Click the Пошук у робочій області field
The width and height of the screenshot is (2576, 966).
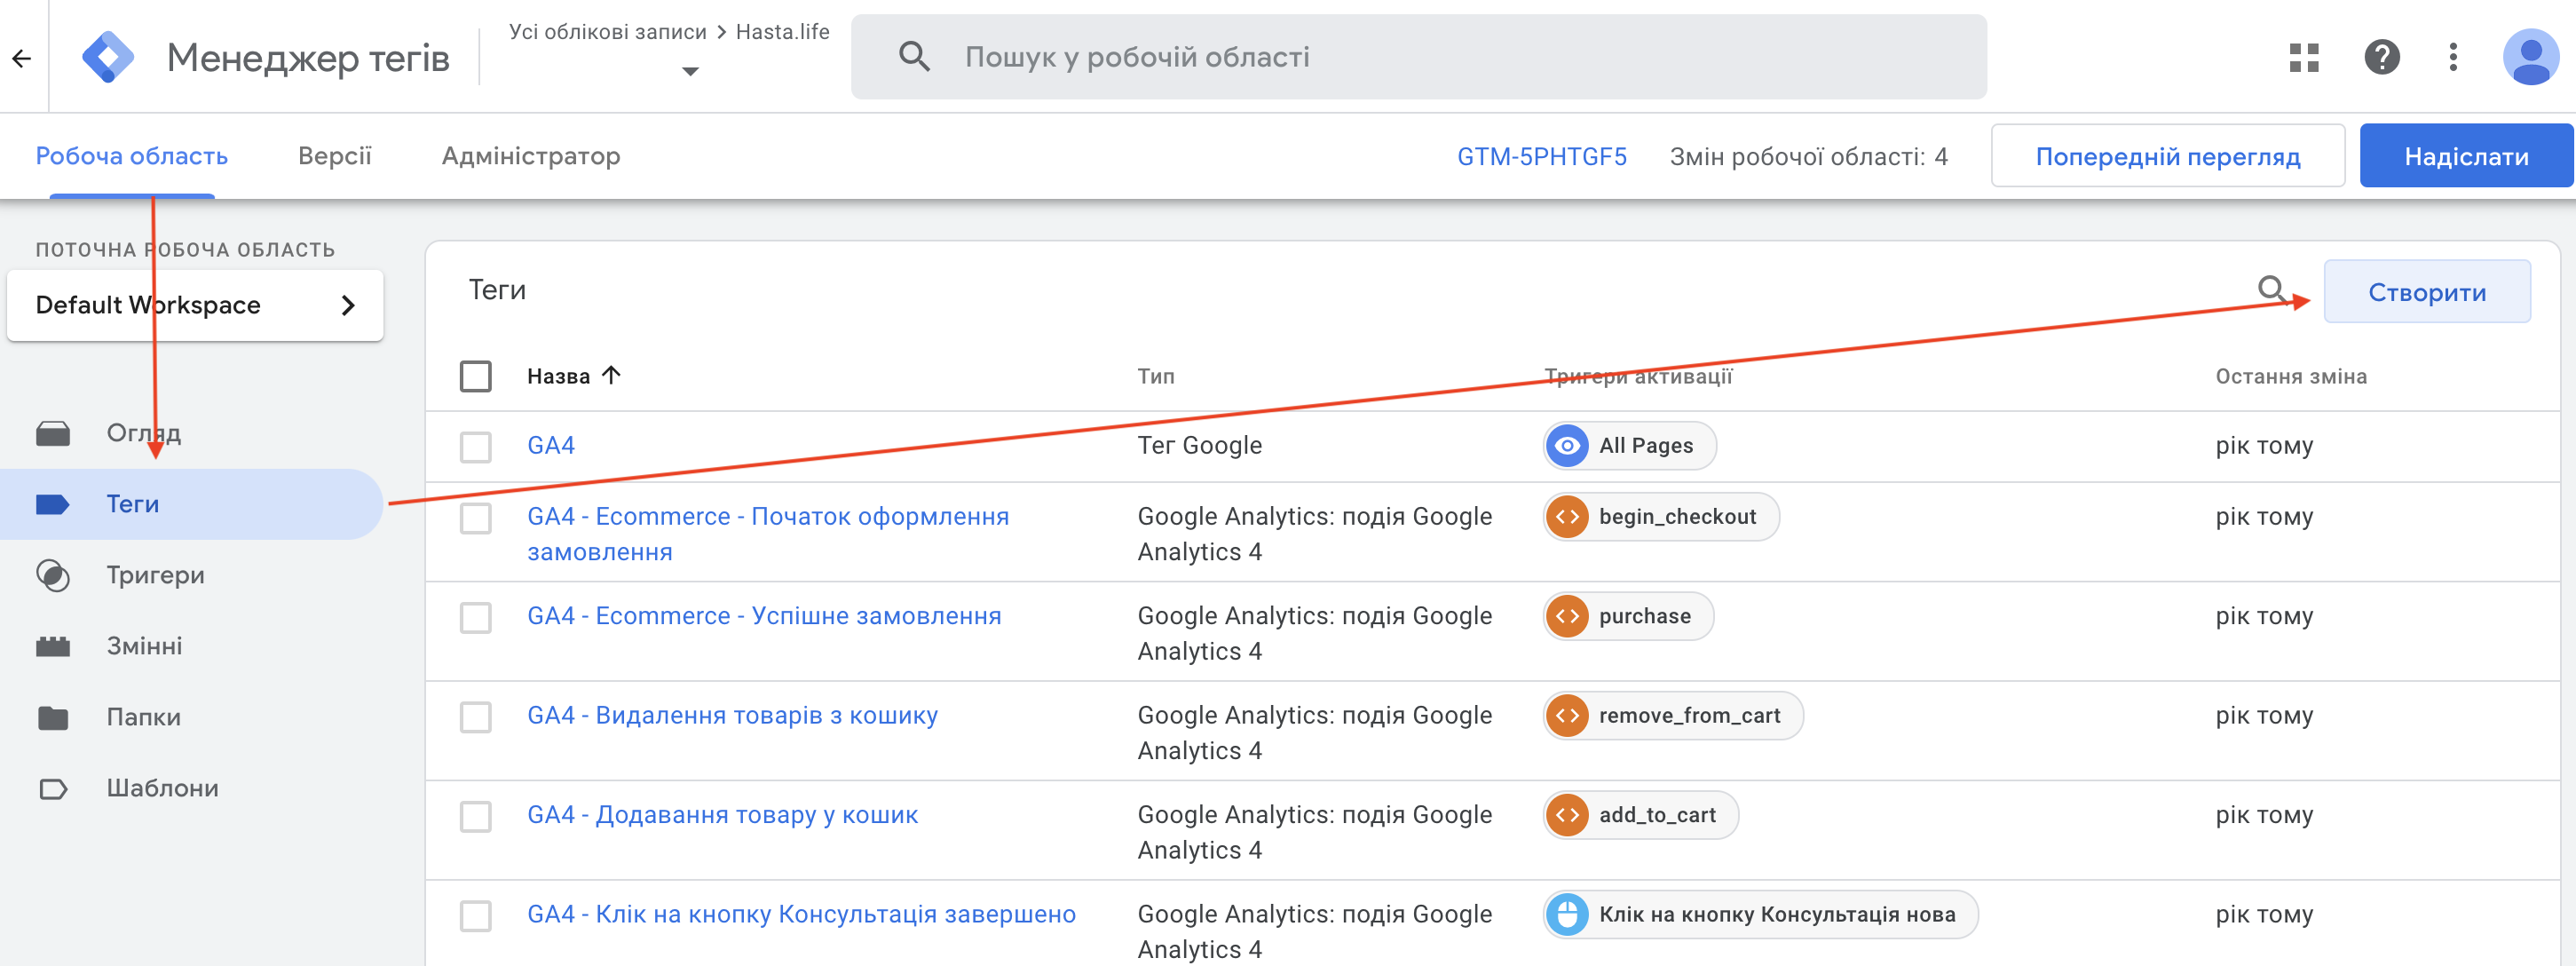click(1418, 57)
